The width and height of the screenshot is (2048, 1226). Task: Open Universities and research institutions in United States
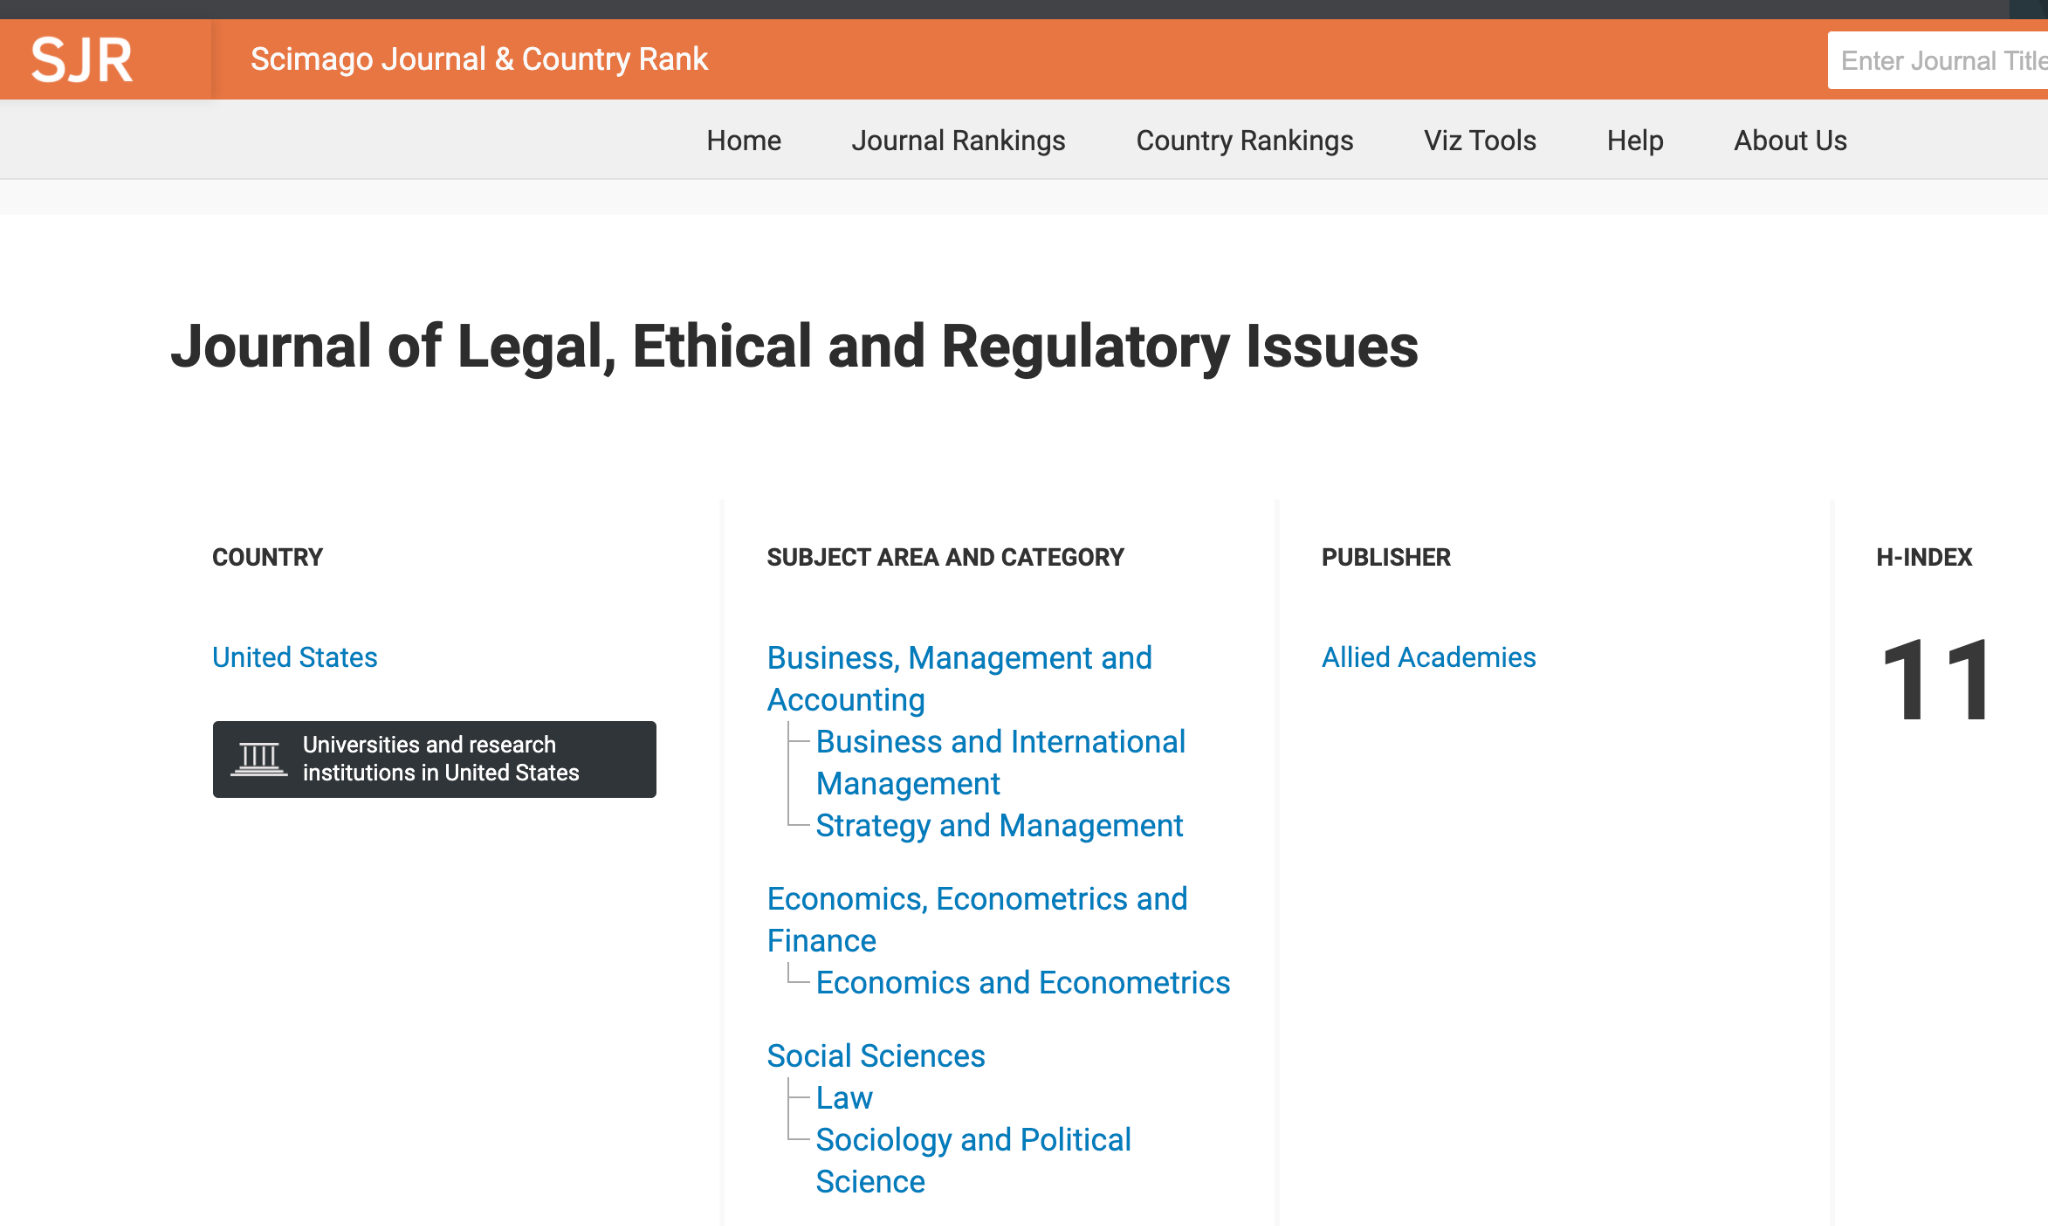(x=434, y=759)
